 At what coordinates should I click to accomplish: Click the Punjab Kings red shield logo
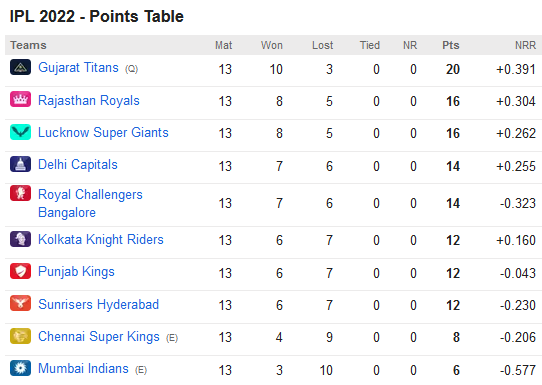[20, 271]
